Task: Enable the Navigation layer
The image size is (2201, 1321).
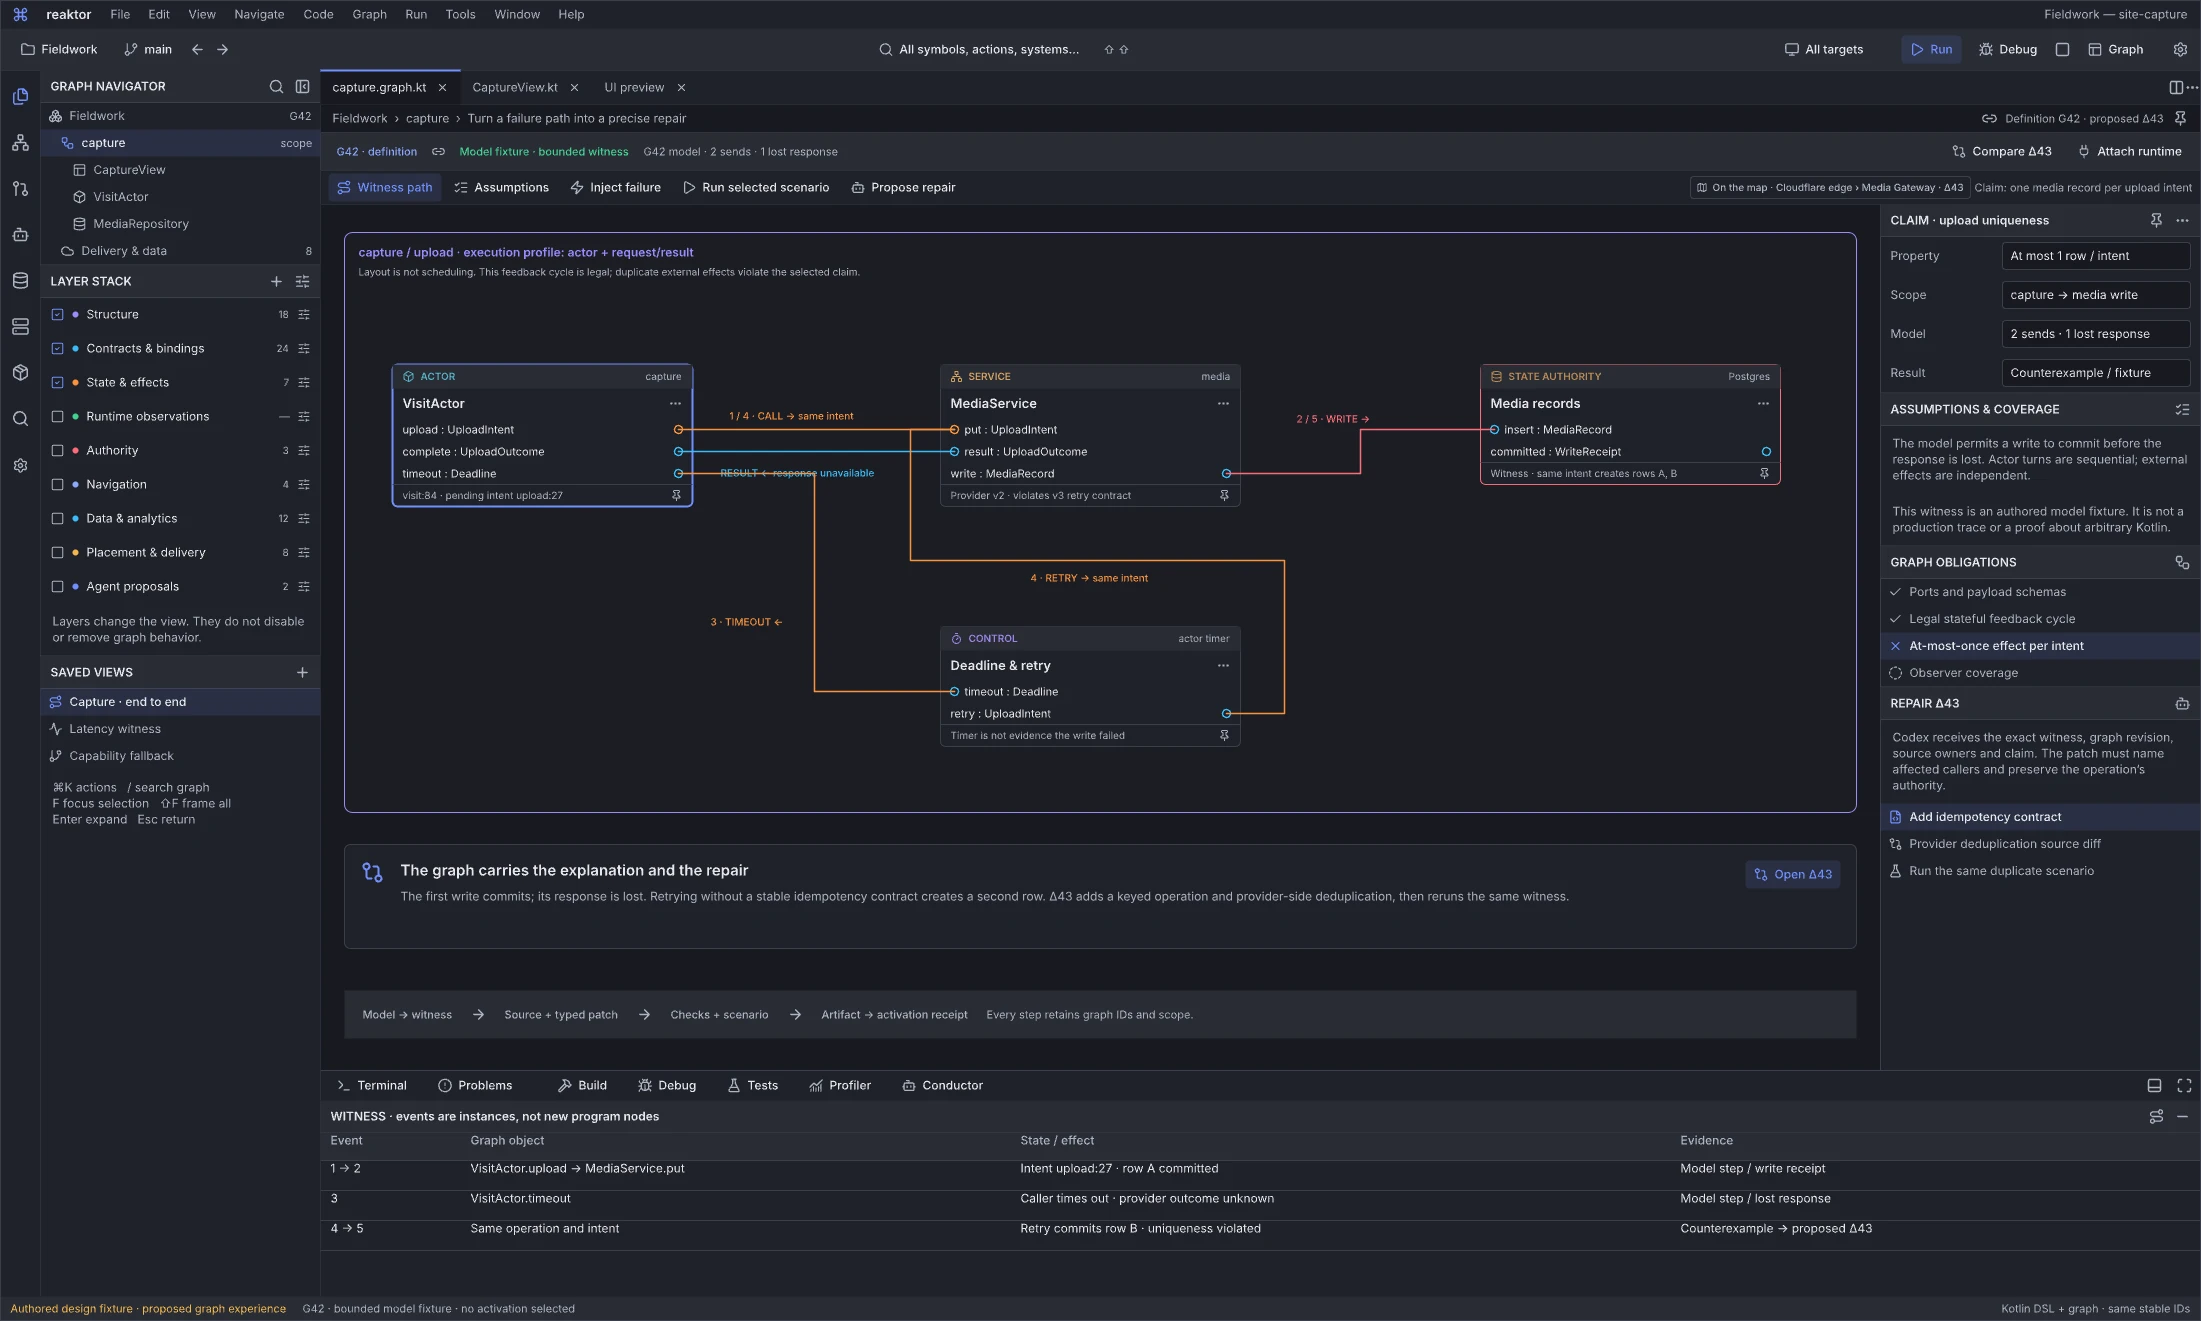Action: click(57, 485)
